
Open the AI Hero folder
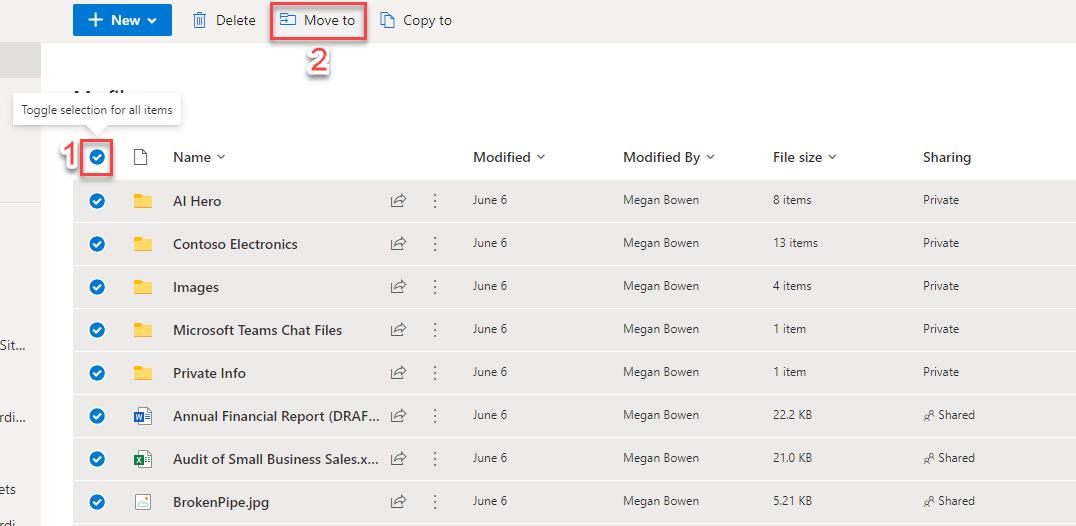pos(197,202)
